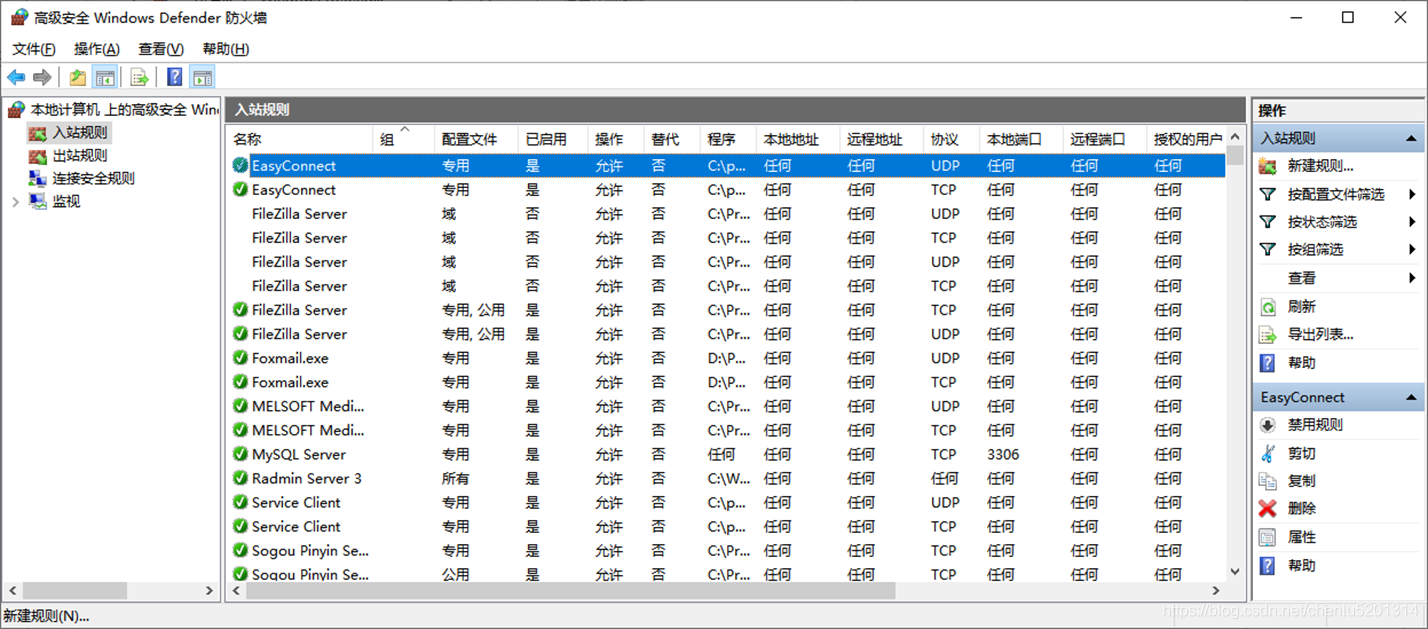Click the 属性 properties icon
This screenshot has height=629, width=1428.
[x=1268, y=537]
